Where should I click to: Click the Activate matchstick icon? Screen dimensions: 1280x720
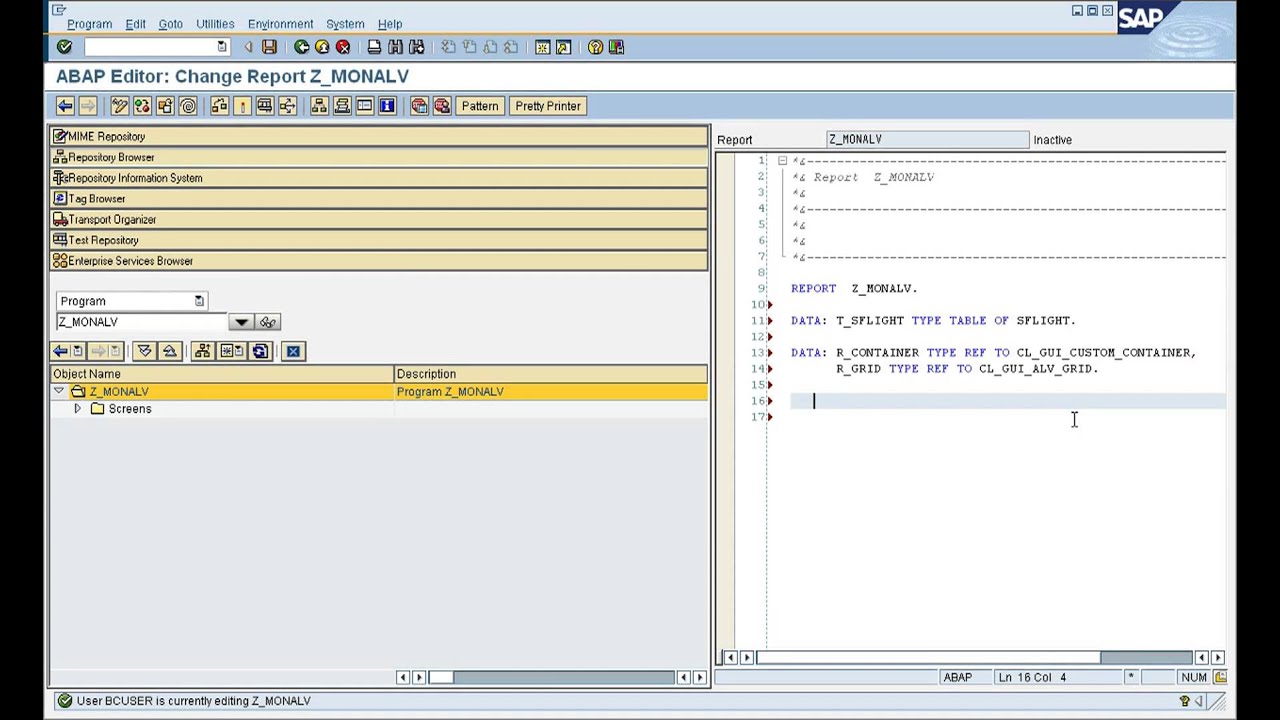pyautogui.click(x=242, y=106)
